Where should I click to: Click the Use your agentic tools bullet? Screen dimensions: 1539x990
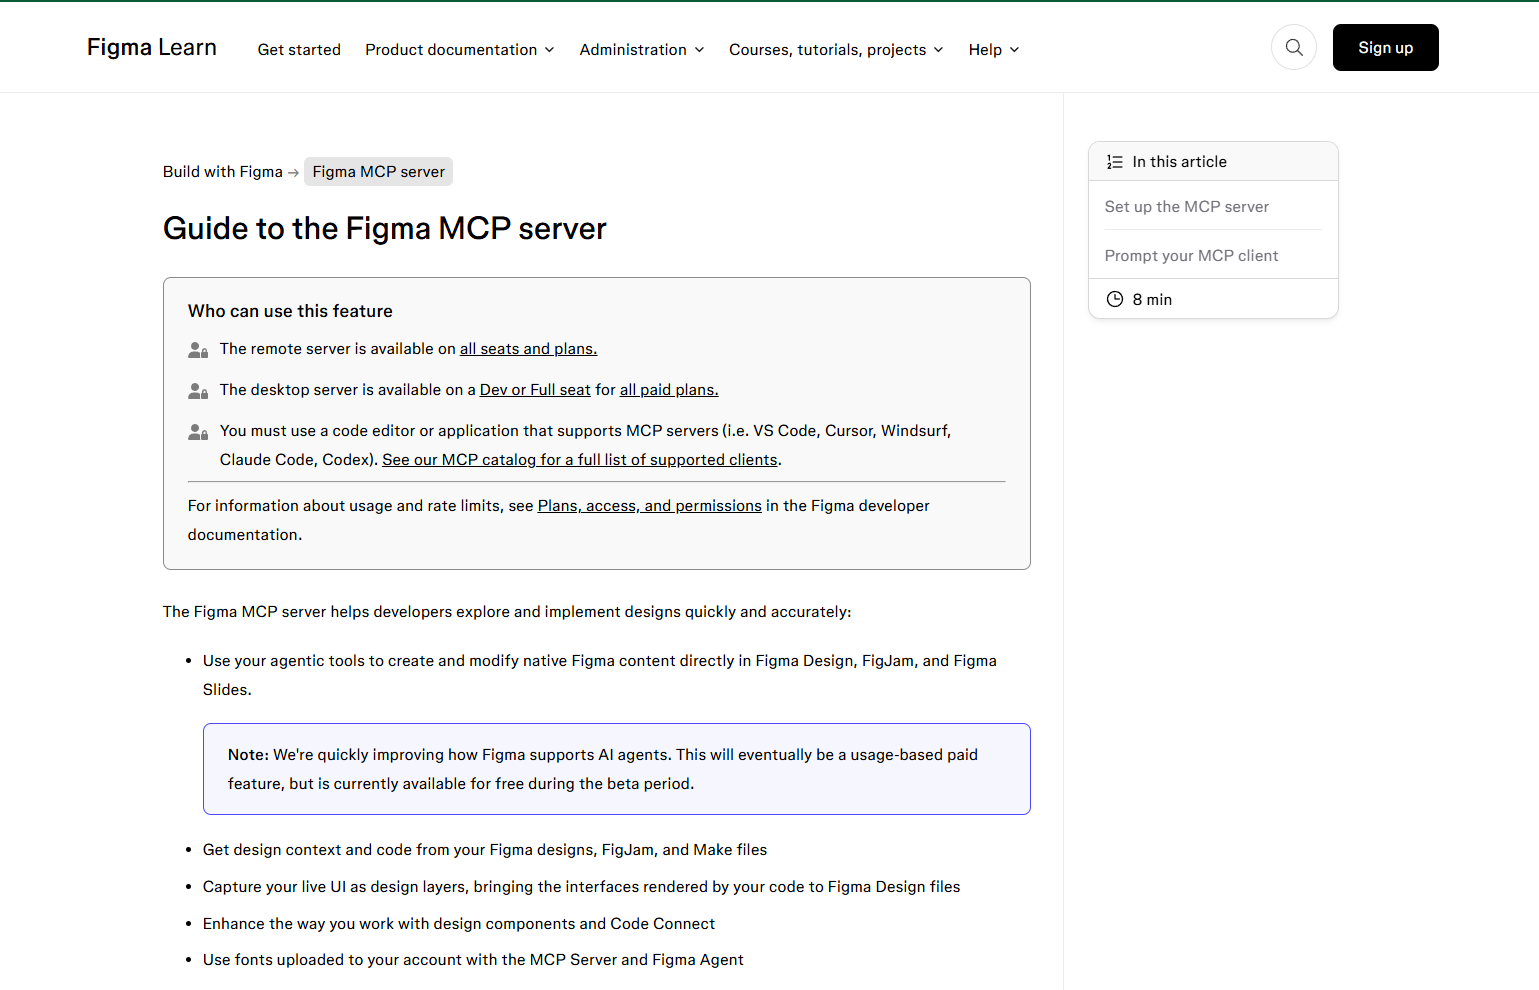tap(600, 675)
